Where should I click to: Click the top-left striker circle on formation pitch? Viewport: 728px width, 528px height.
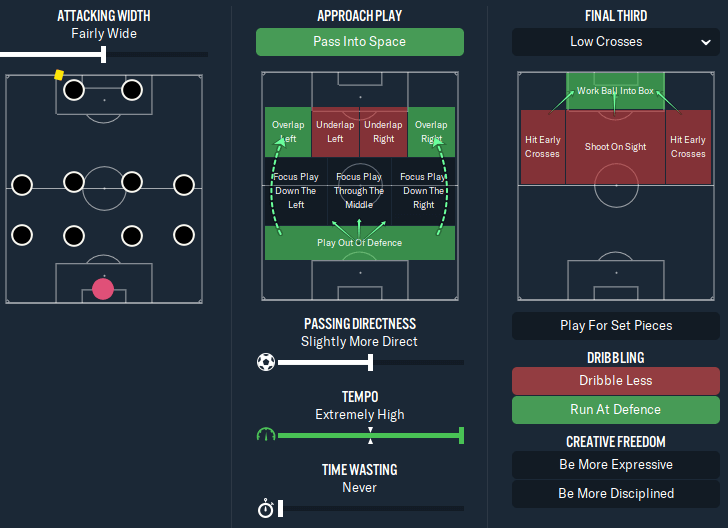74,90
